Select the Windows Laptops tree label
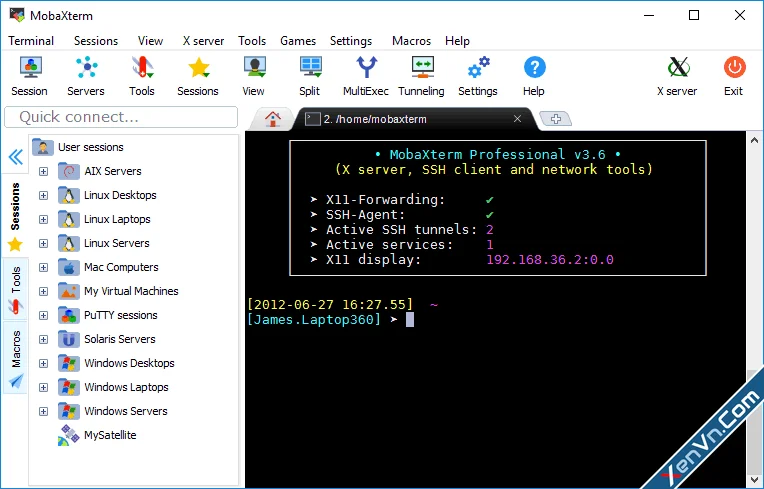Viewport: 764px width, 489px height. click(x=126, y=387)
